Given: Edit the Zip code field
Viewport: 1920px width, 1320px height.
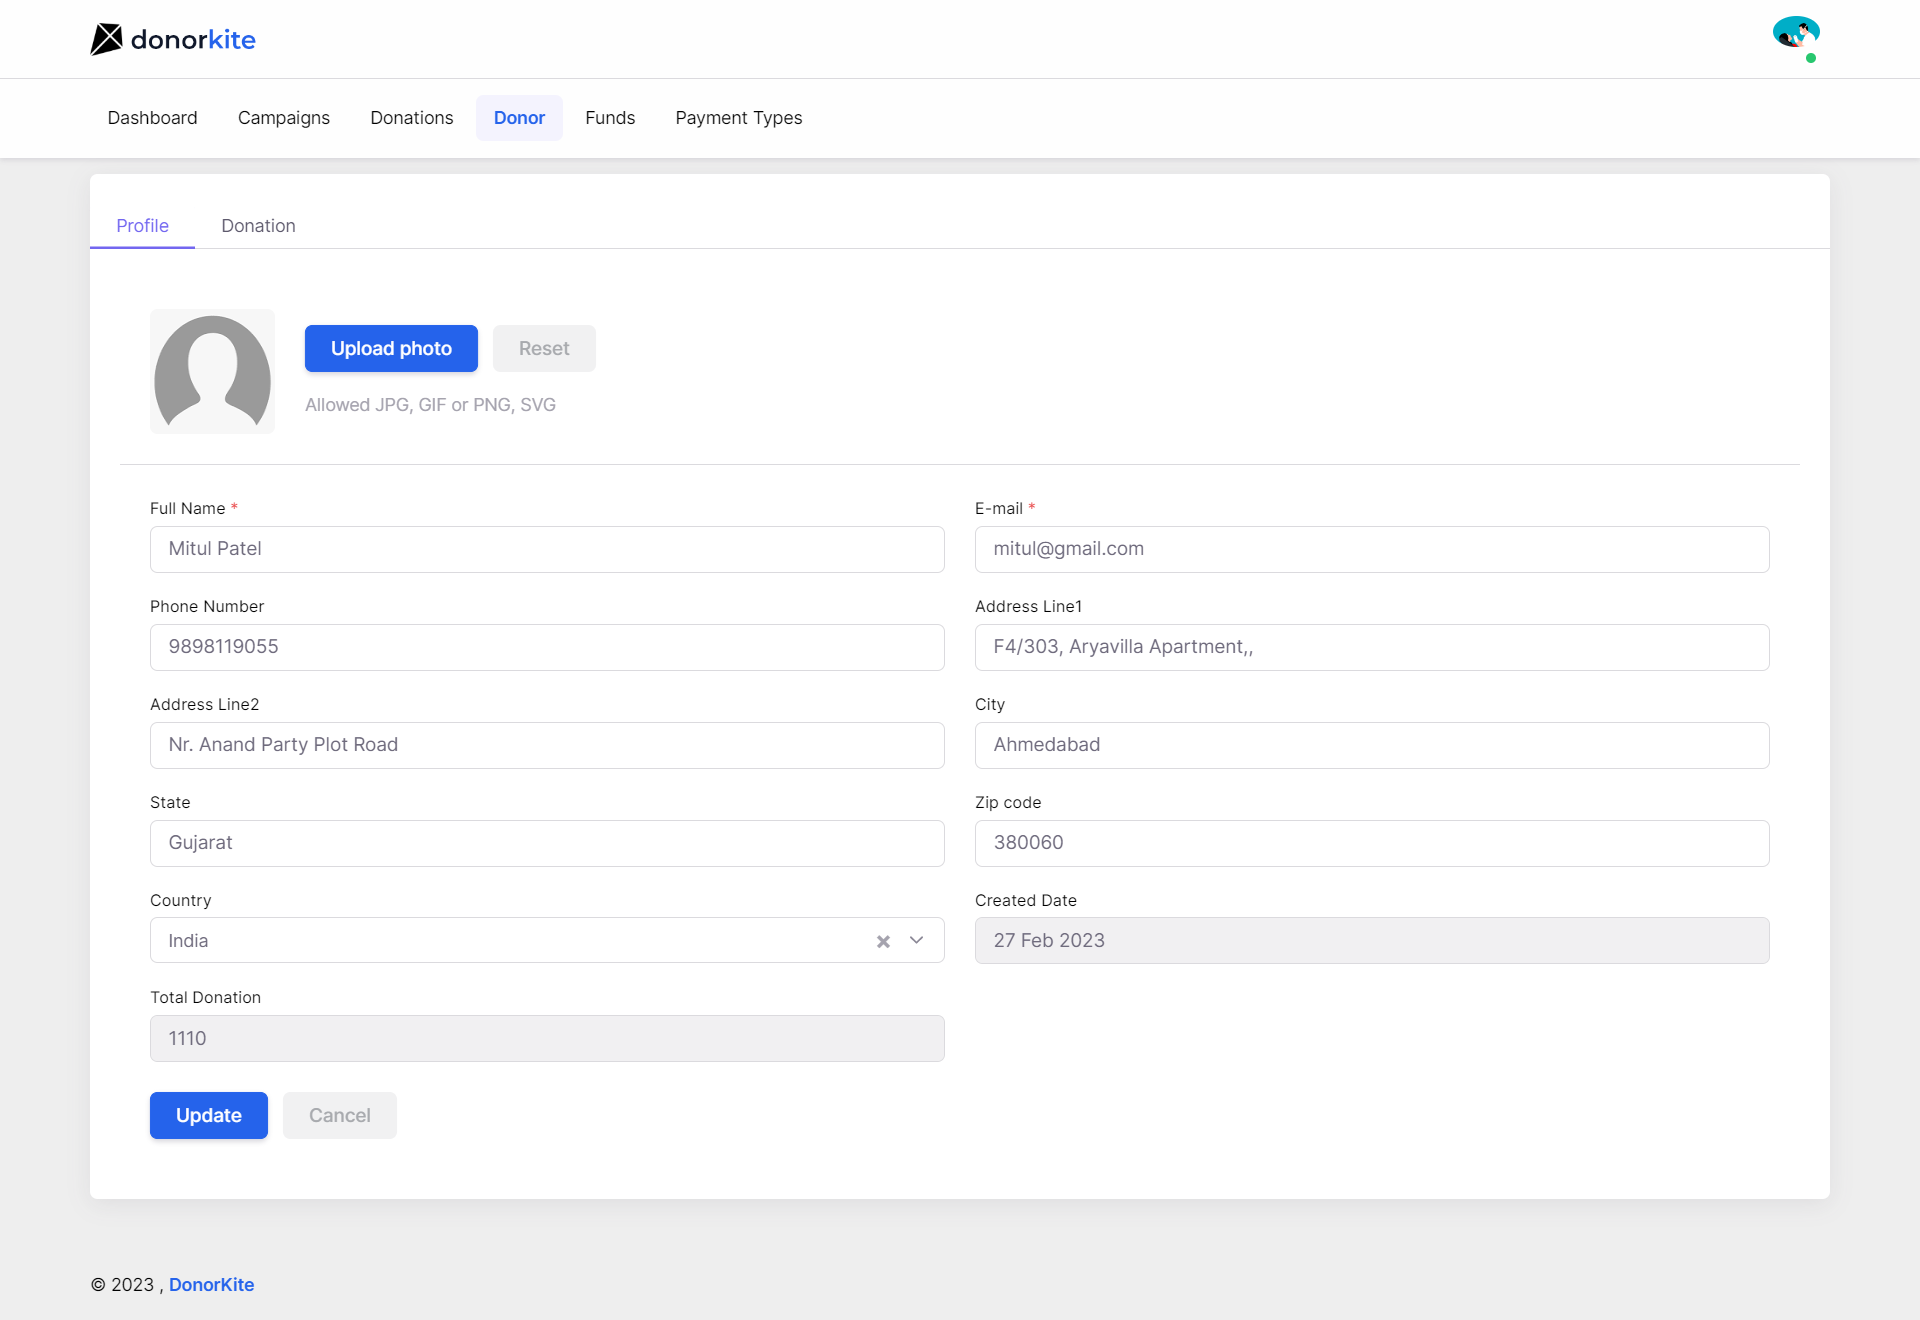Looking at the screenshot, I should (1371, 843).
